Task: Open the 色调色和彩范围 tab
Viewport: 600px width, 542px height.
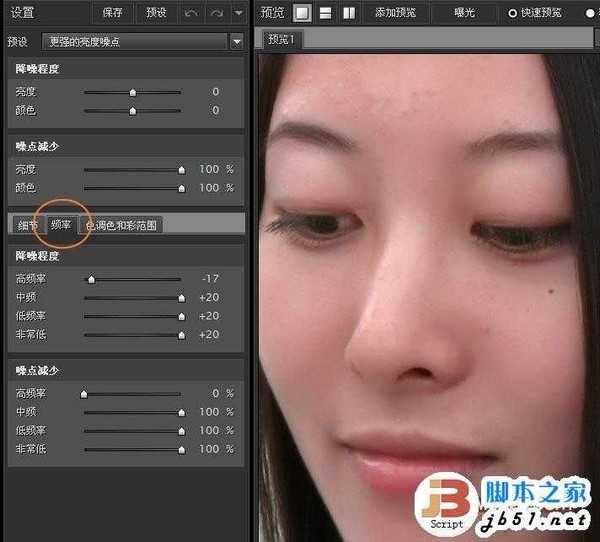Action: coord(121,225)
